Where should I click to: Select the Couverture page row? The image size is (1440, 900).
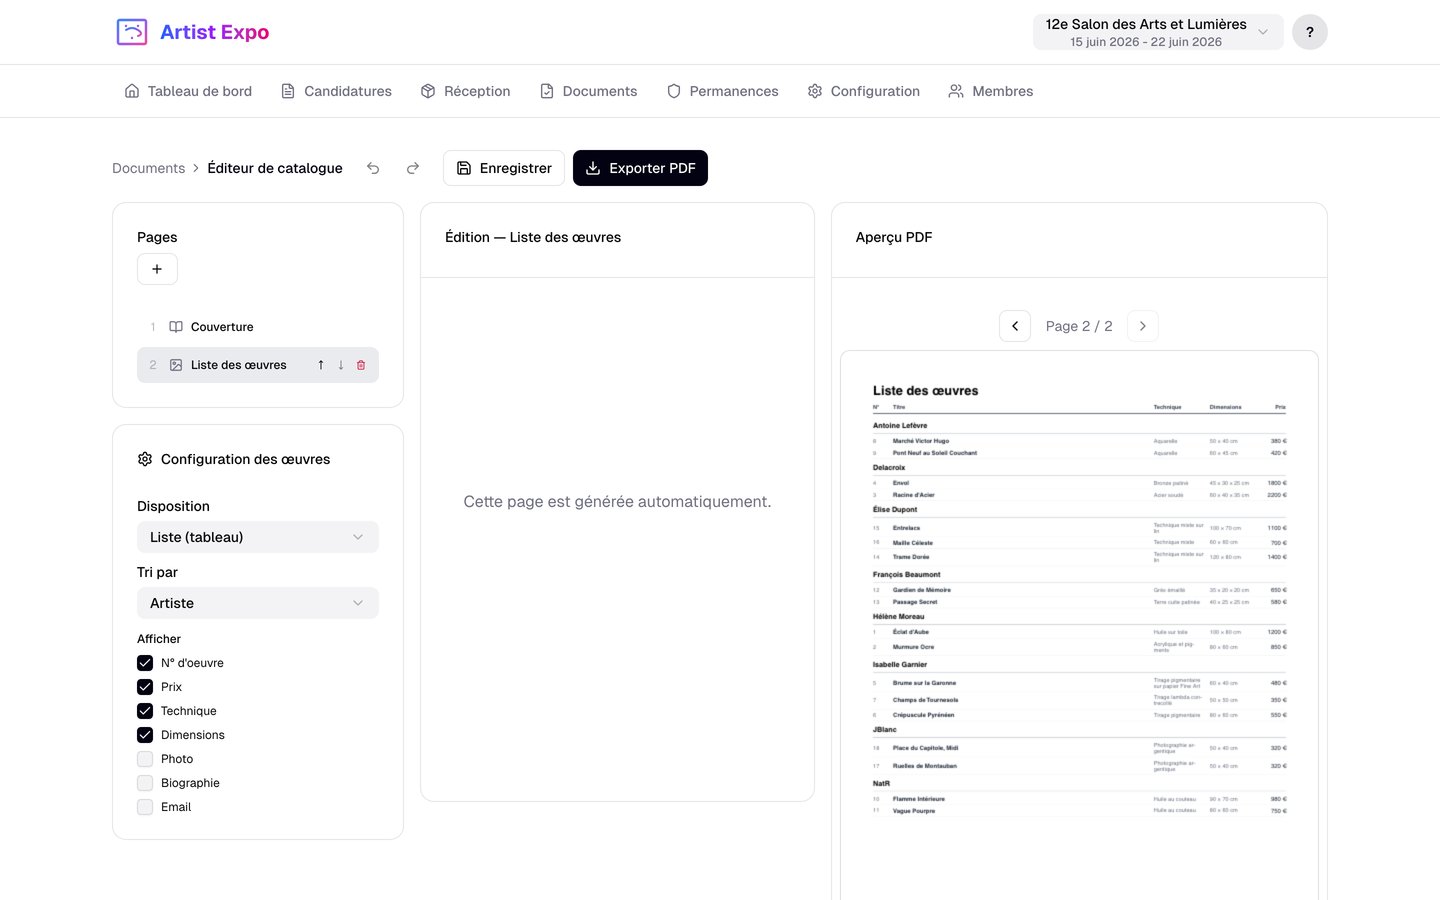(258, 327)
